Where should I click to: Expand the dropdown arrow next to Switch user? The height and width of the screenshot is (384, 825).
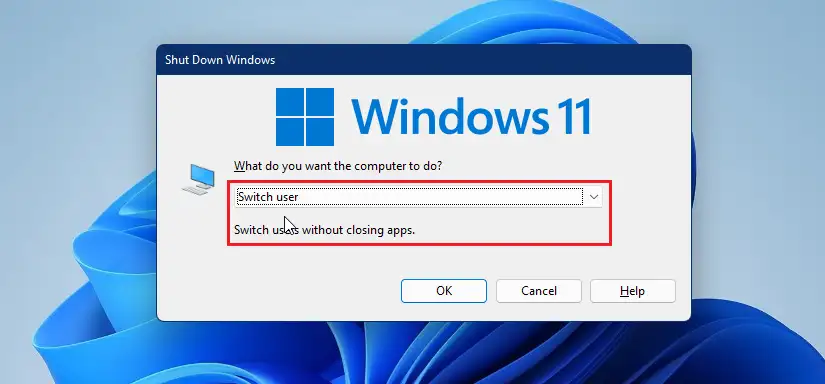pos(594,197)
